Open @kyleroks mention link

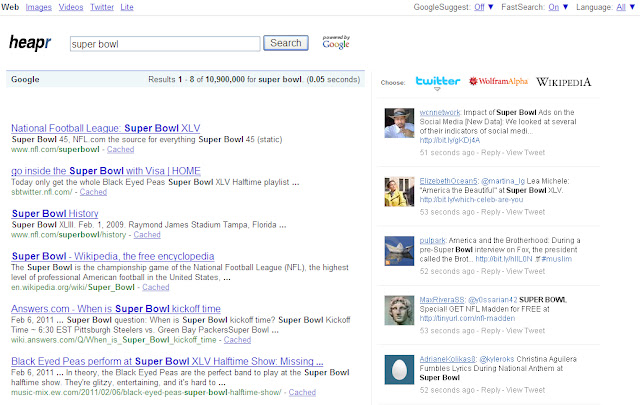point(497,359)
